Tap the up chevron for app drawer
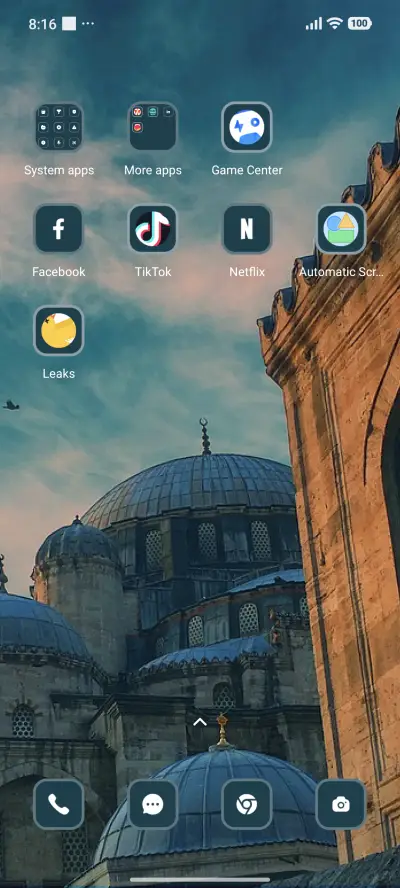The width and height of the screenshot is (400, 888). (x=200, y=722)
